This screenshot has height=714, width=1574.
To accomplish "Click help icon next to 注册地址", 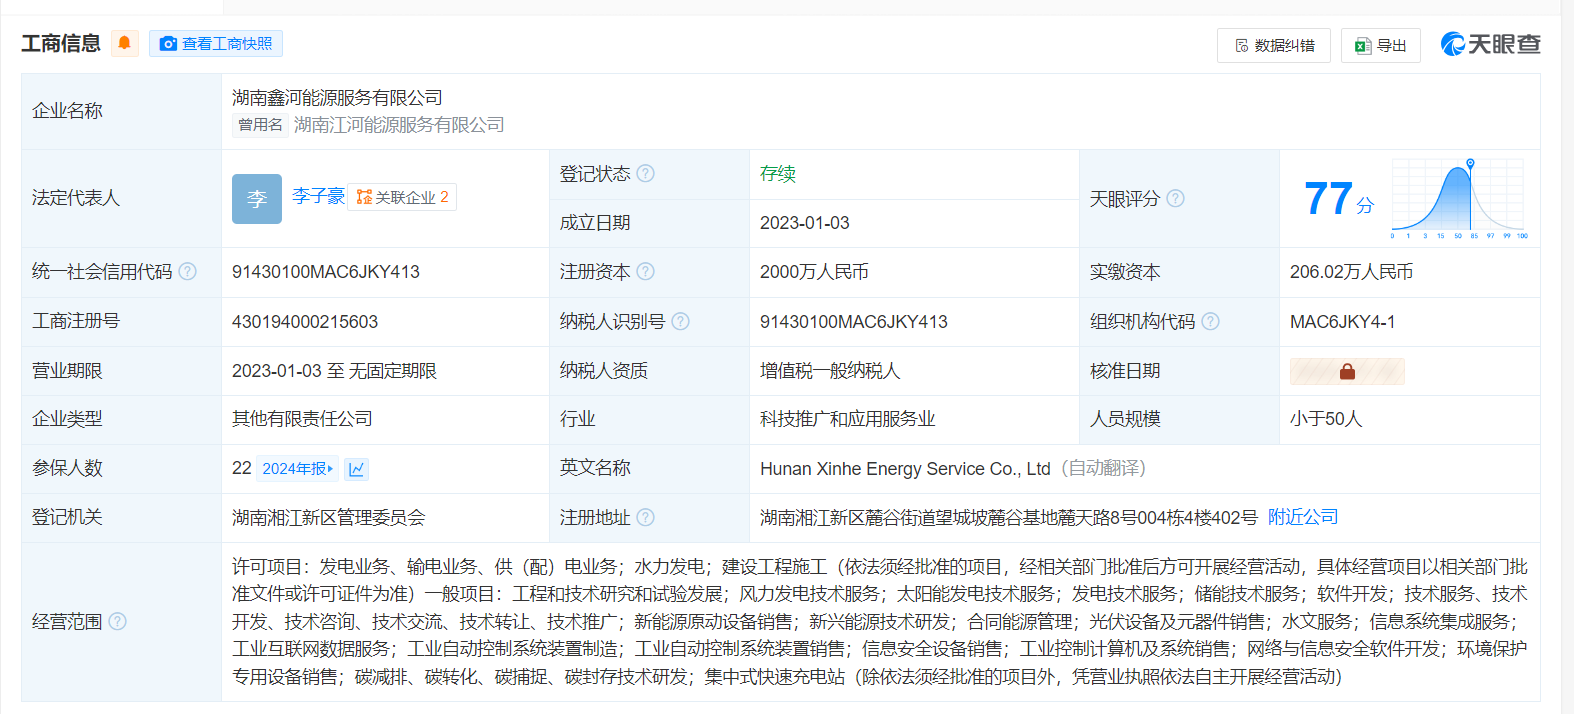I will [x=646, y=517].
